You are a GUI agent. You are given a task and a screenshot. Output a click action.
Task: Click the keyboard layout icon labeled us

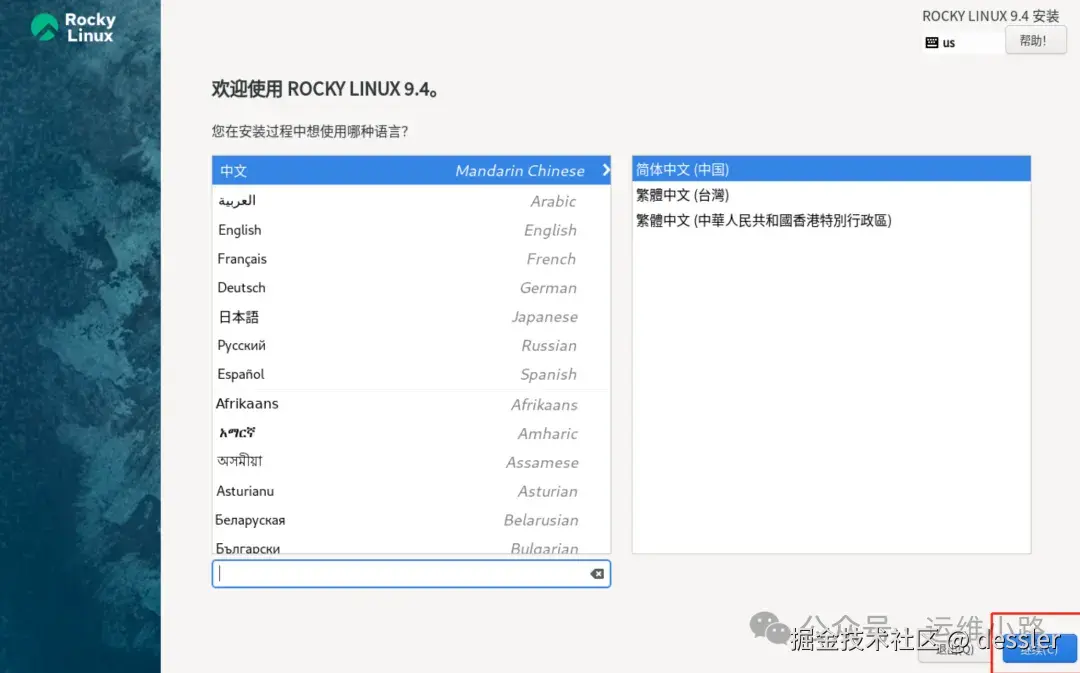point(931,43)
